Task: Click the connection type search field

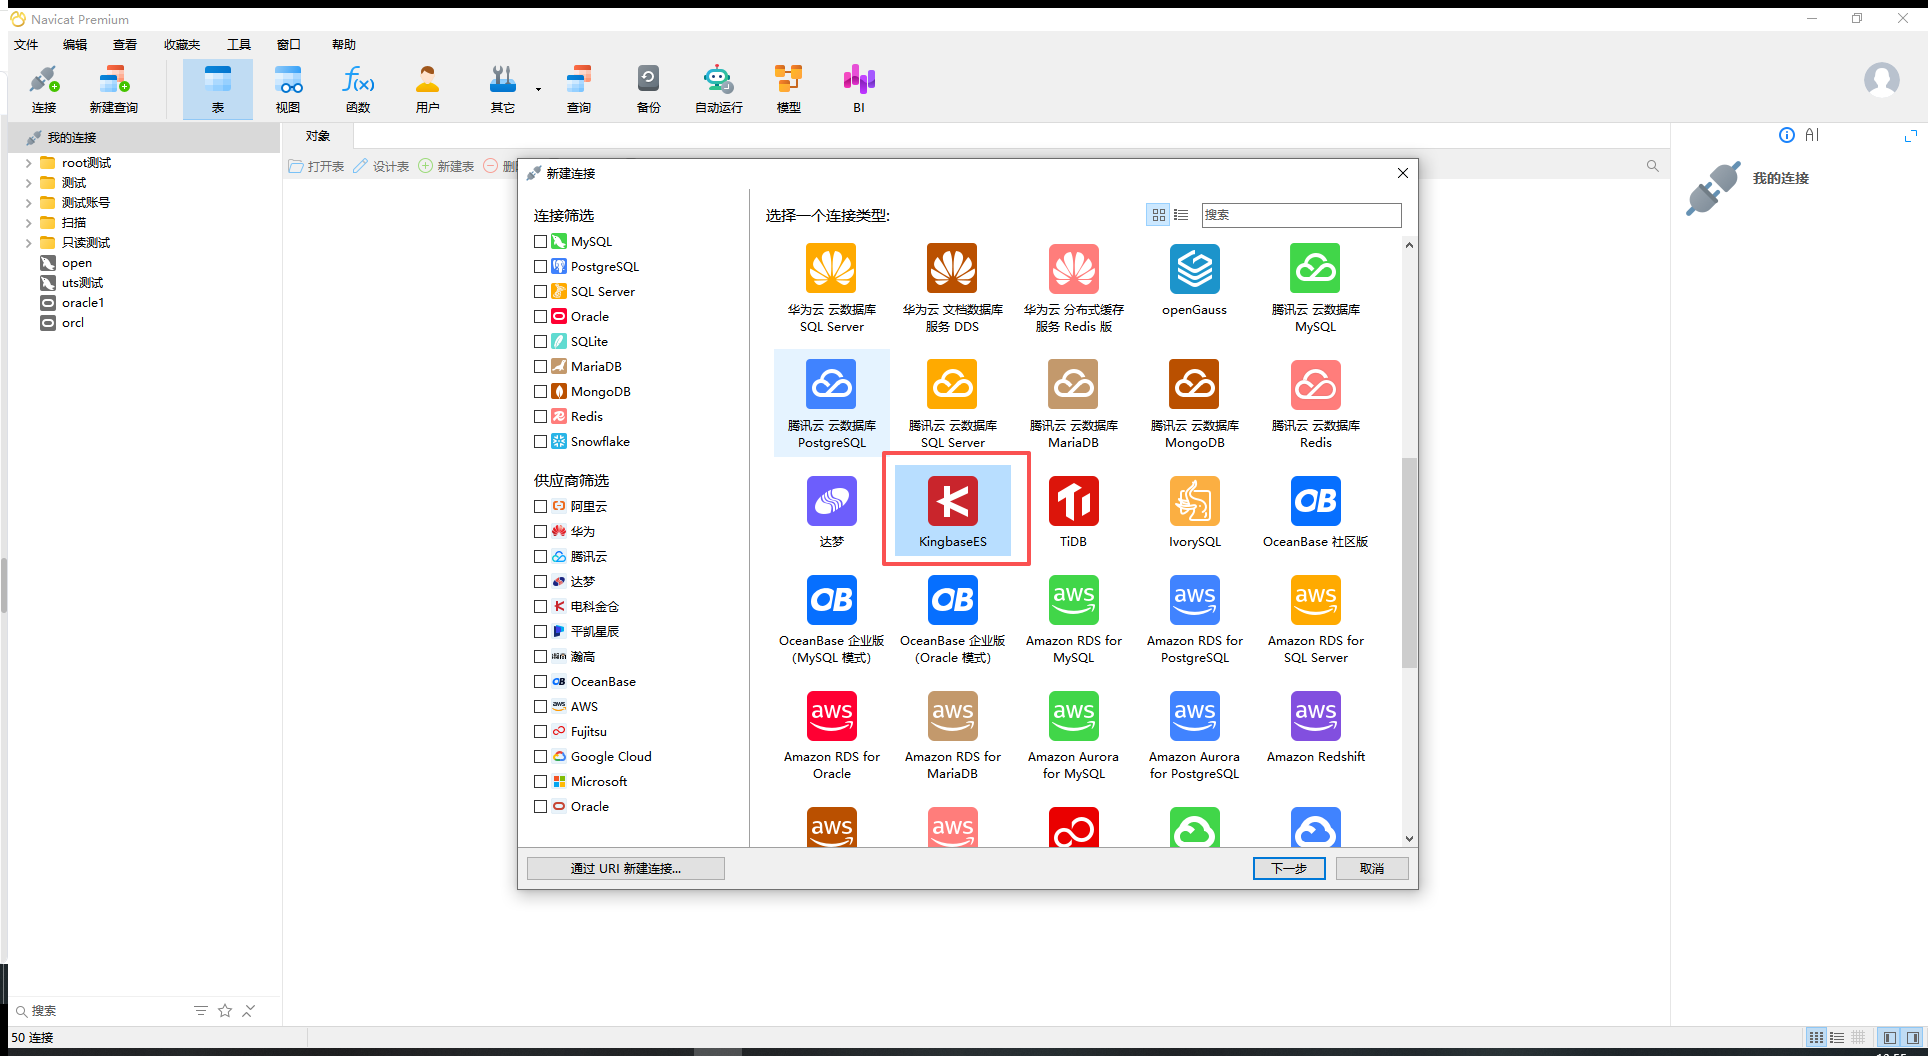Action: (1301, 215)
